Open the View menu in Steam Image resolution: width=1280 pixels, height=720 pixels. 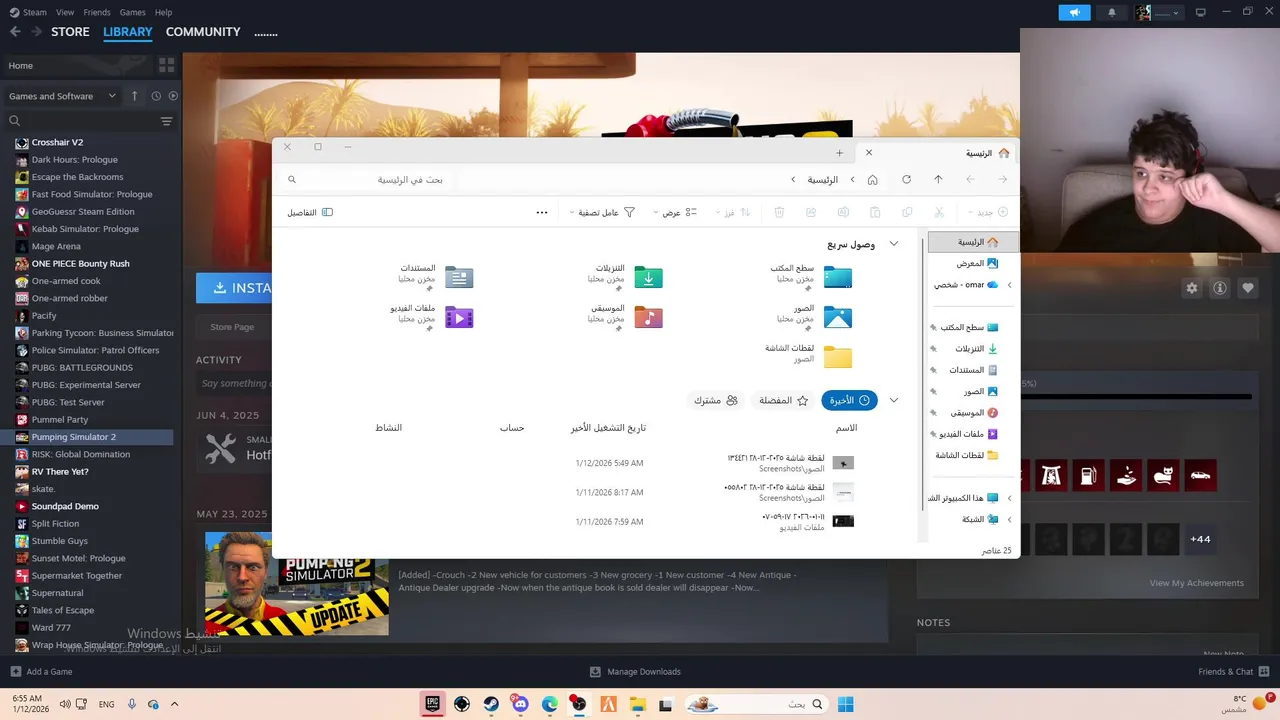[65, 12]
